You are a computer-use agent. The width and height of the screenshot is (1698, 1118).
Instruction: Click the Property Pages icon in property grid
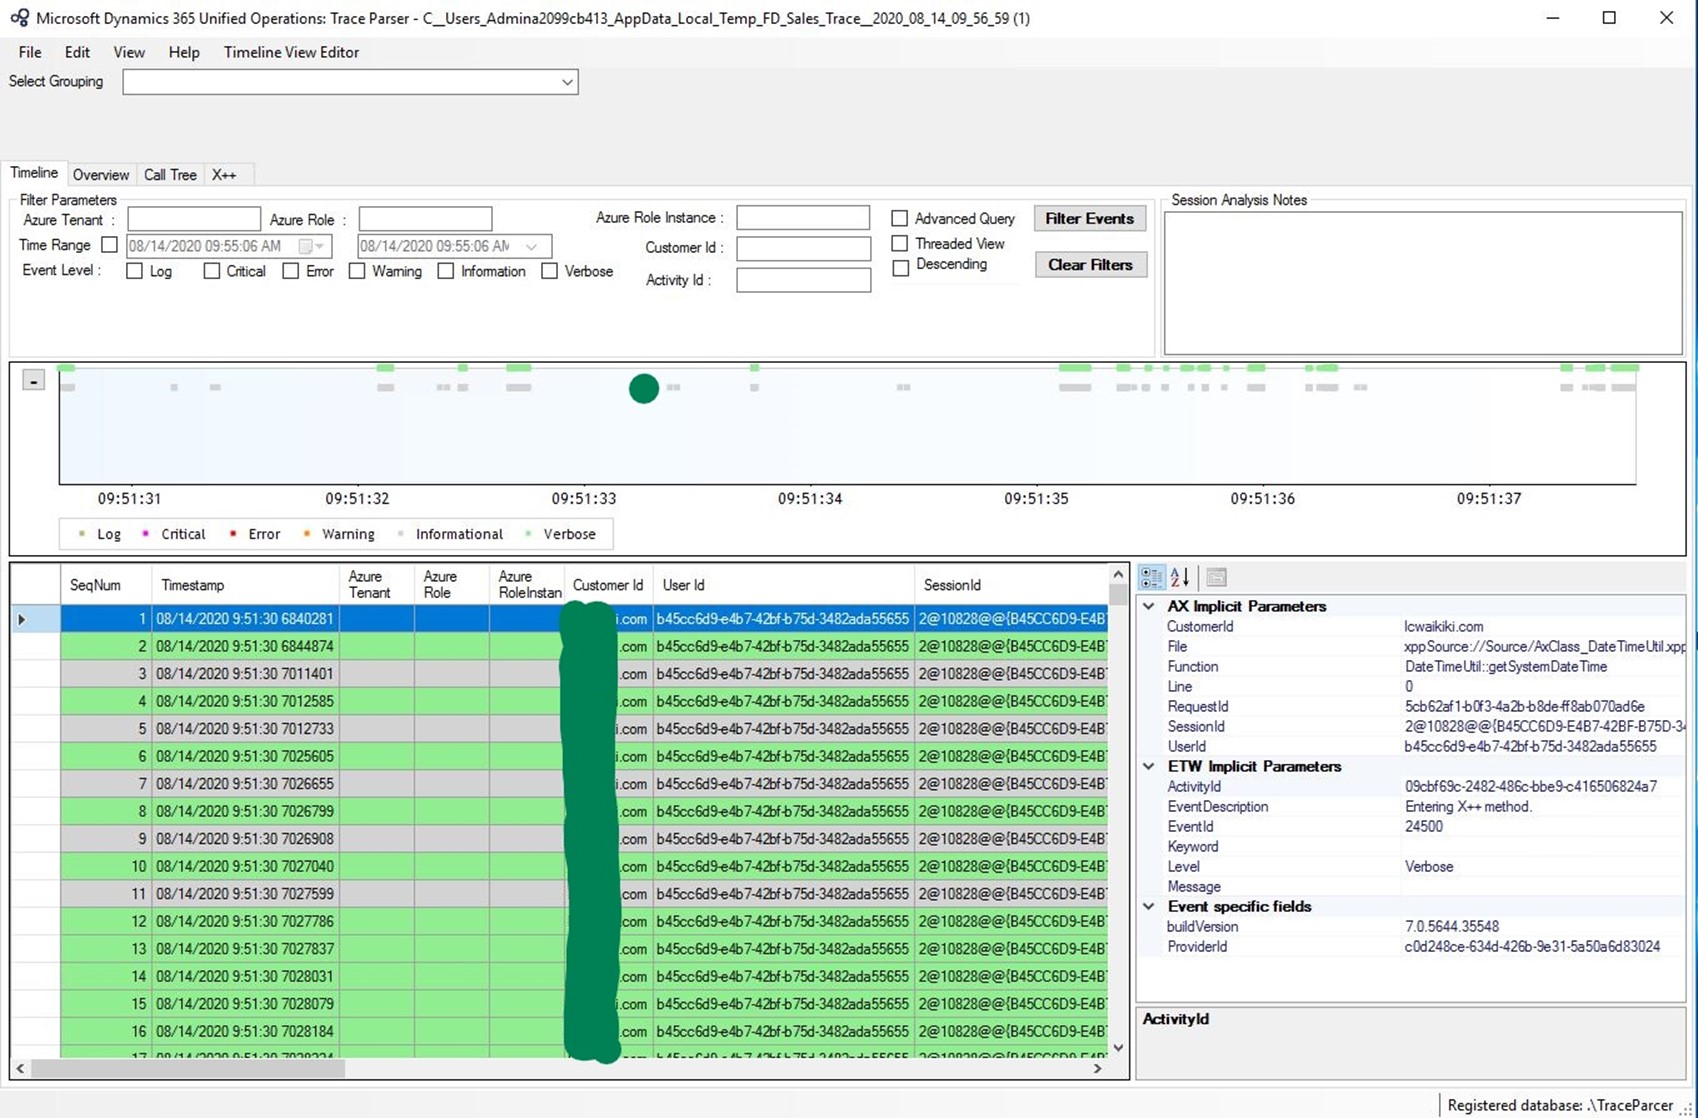(1216, 577)
